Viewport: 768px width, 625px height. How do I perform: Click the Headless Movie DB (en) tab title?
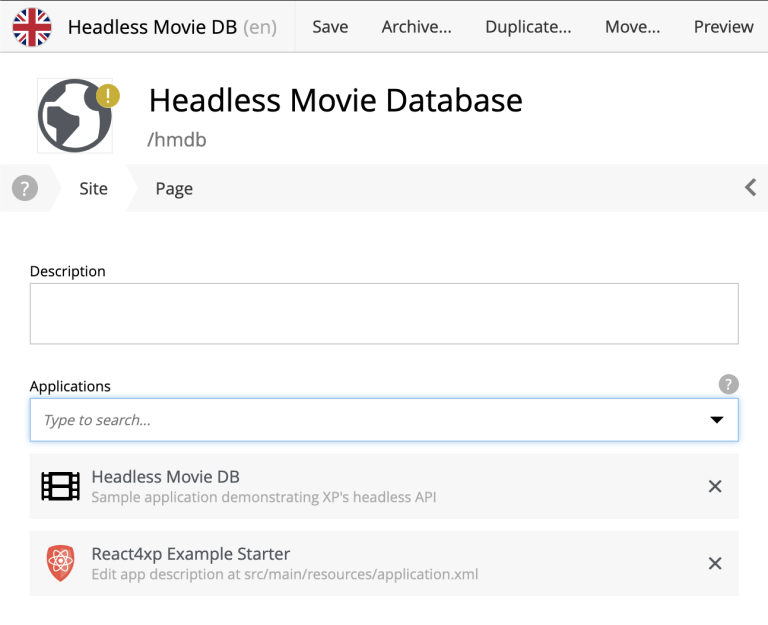point(172,27)
